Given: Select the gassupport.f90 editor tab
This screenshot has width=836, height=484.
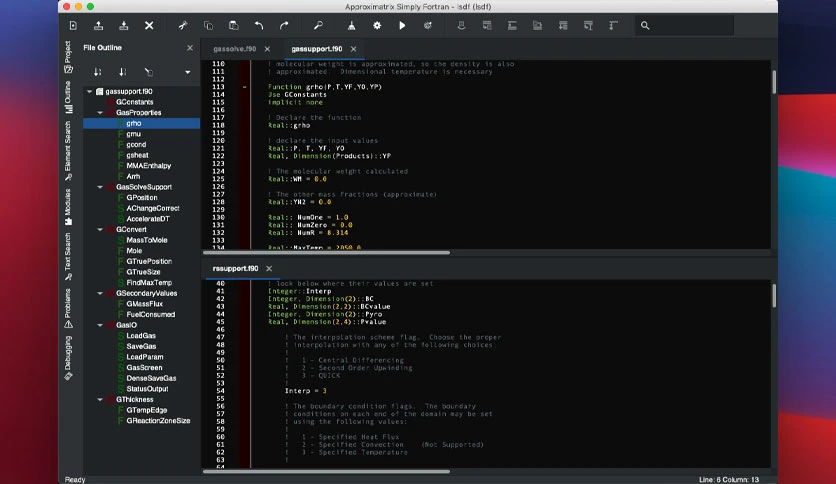Looking at the screenshot, I should [x=317, y=49].
